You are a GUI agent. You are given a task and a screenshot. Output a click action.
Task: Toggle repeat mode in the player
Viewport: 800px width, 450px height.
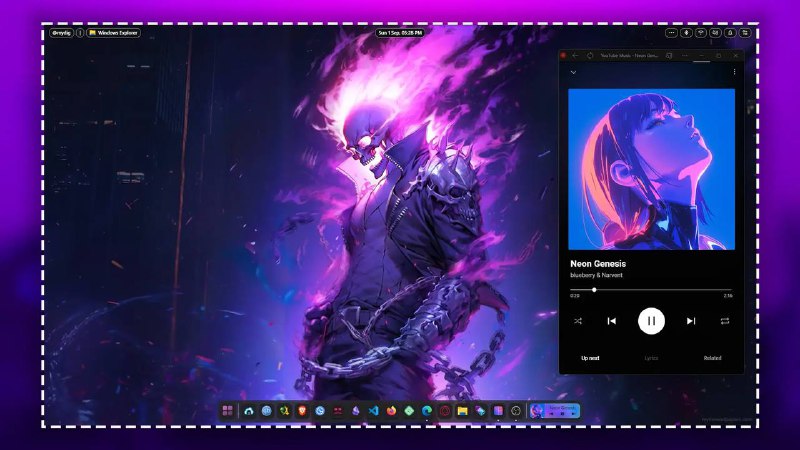click(724, 321)
